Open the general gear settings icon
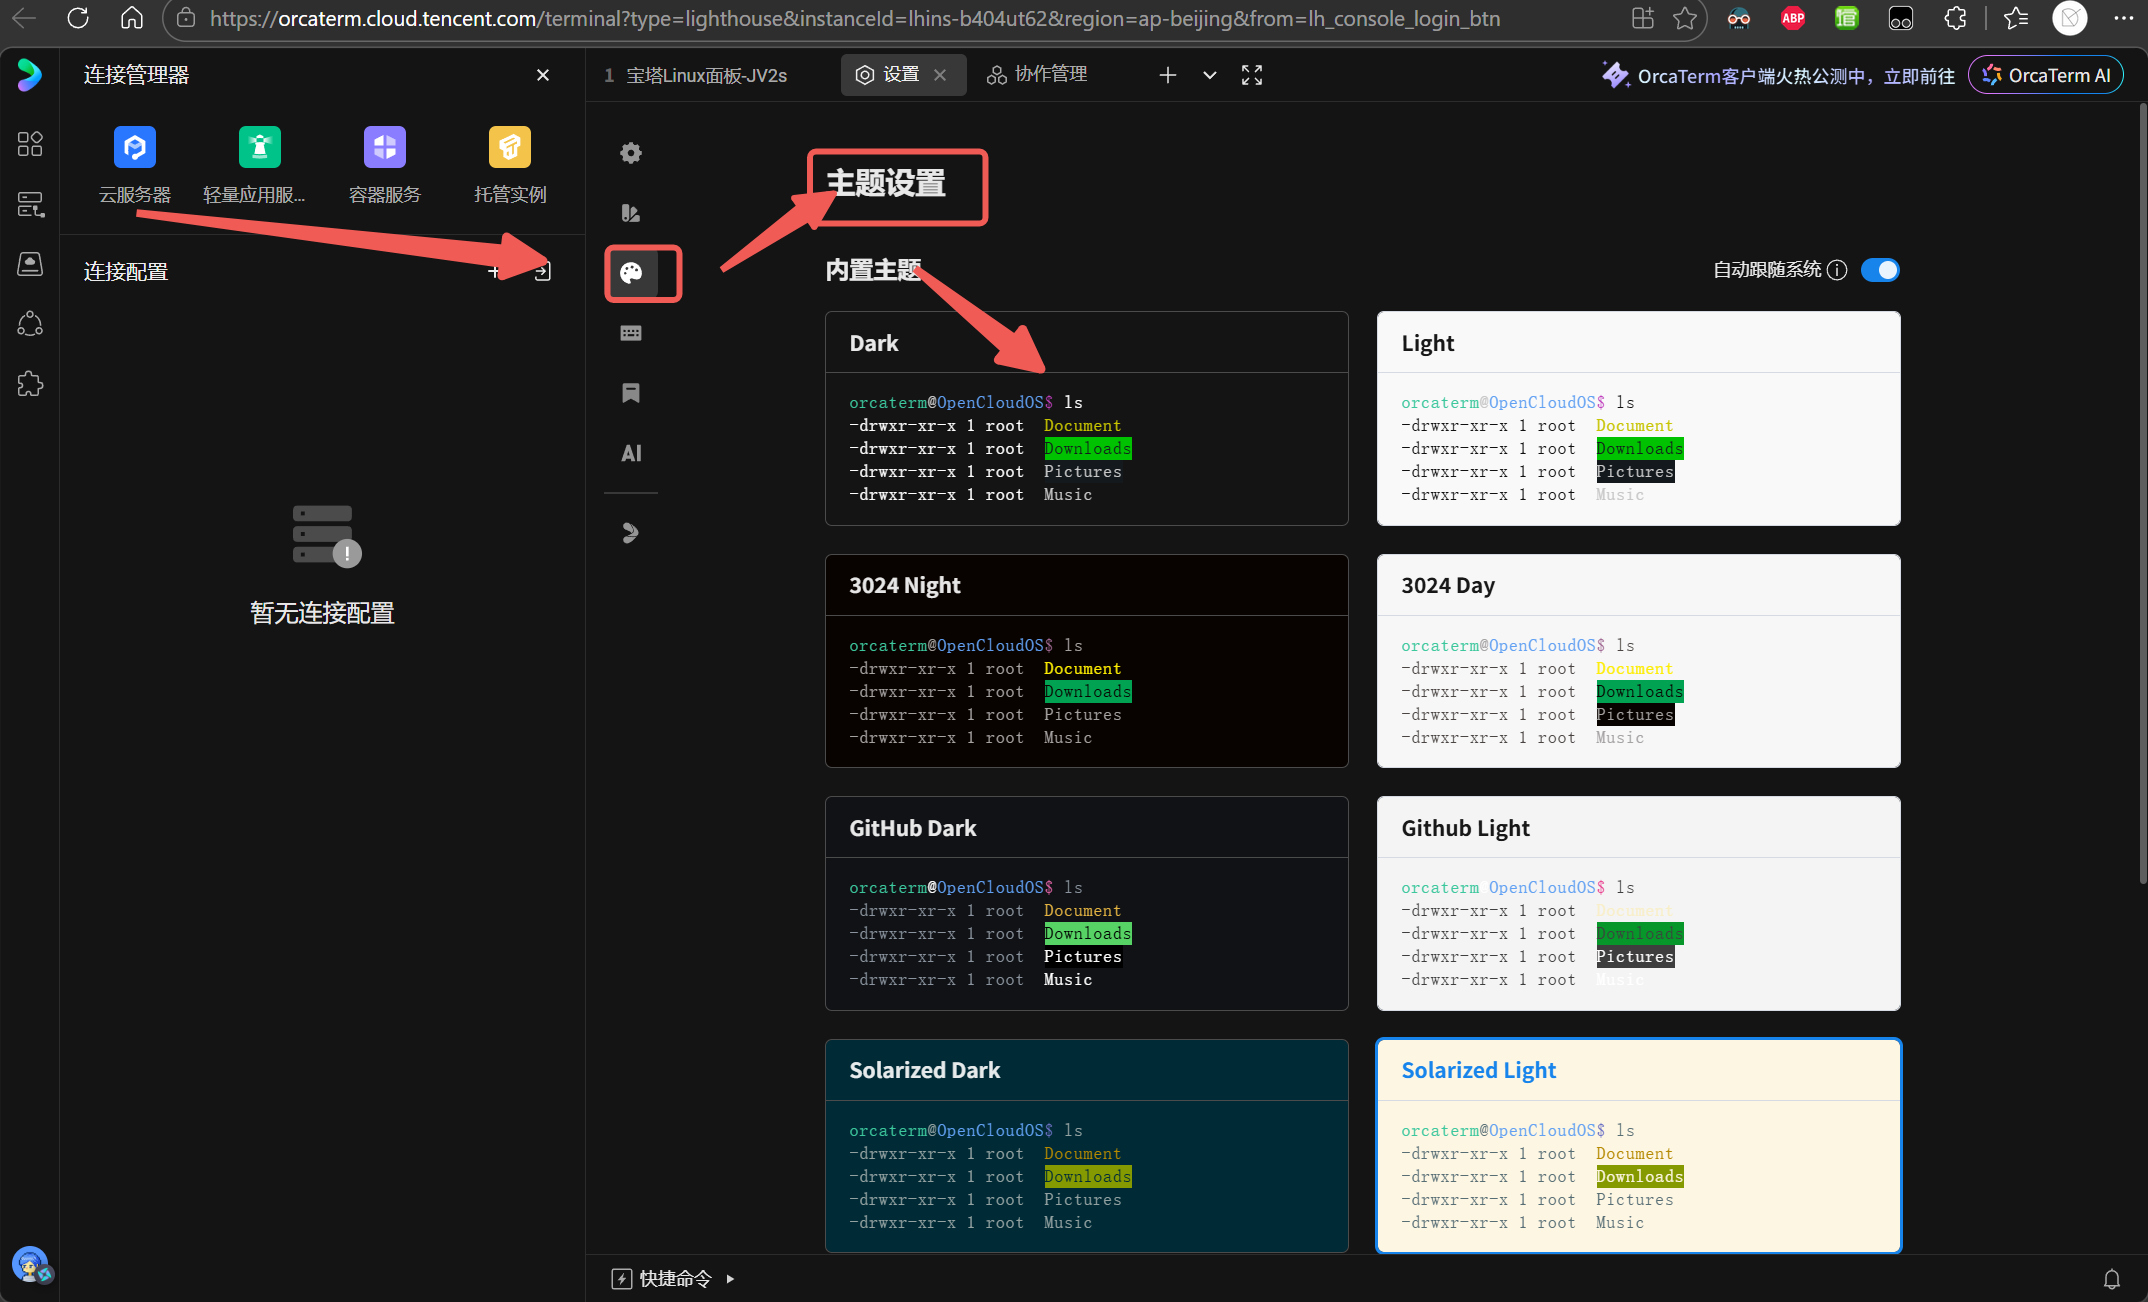This screenshot has width=2148, height=1302. (631, 153)
